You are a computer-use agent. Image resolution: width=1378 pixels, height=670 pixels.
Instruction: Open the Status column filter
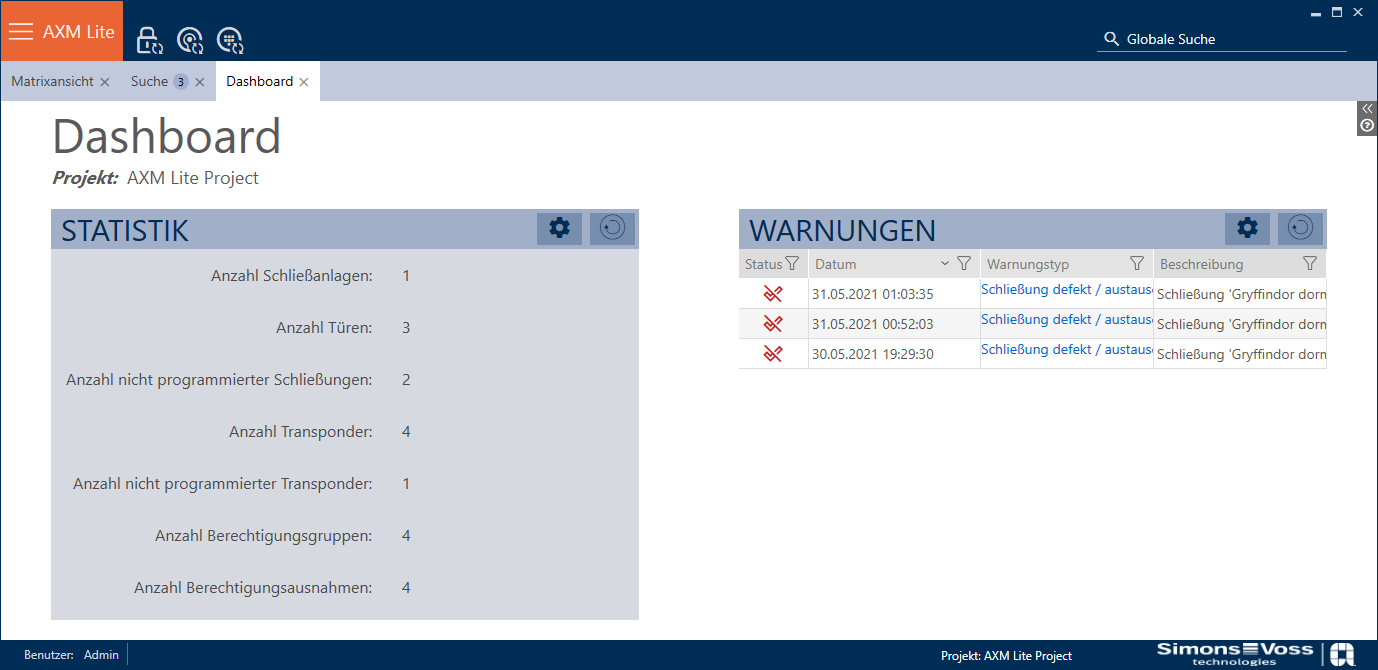pyautogui.click(x=792, y=264)
